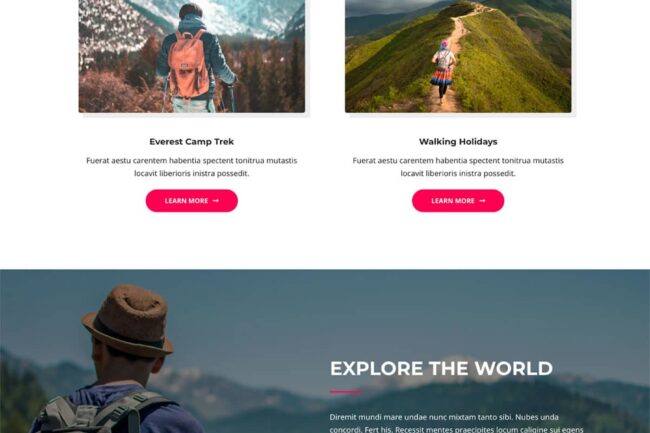Click Learn More under Everest Camp Trek
This screenshot has height=433, width=650.
point(192,201)
